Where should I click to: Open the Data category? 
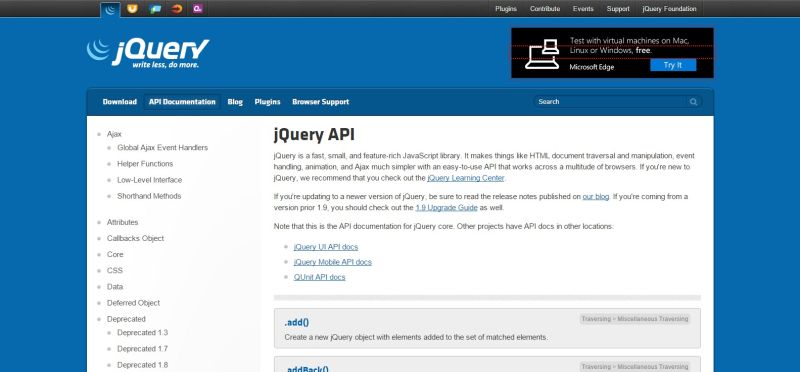(x=115, y=287)
